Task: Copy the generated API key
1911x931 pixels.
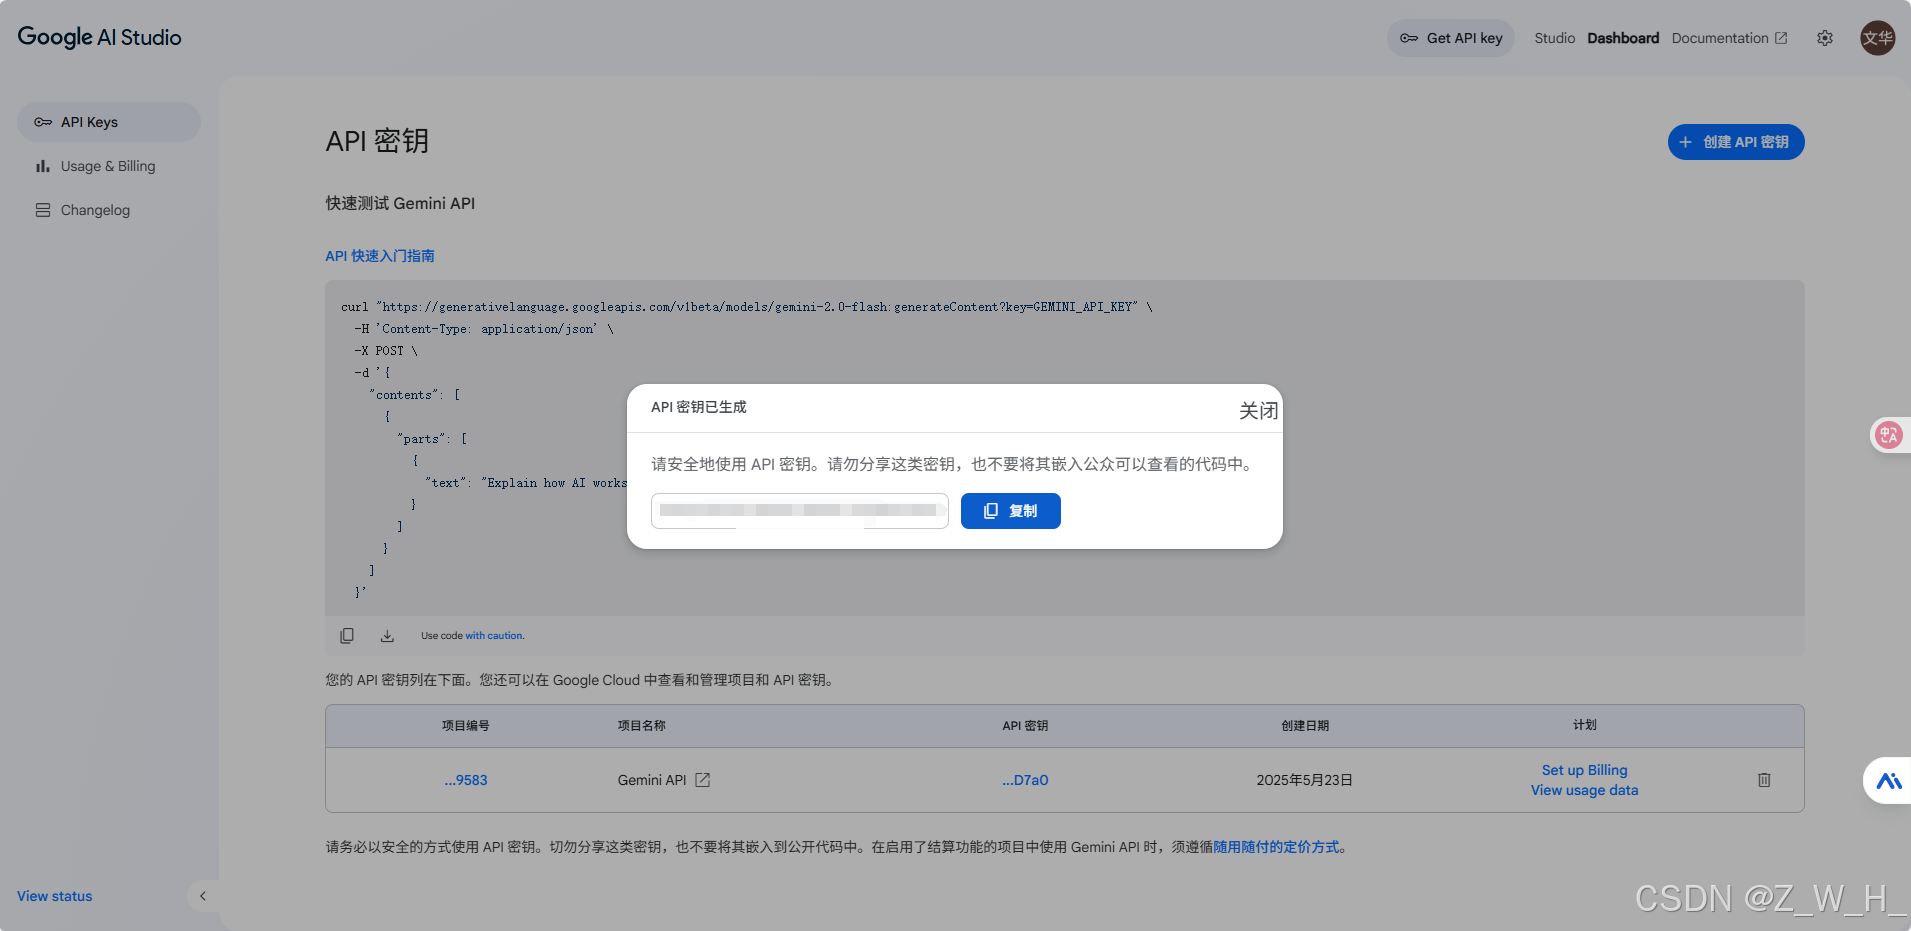Action: point(1011,511)
